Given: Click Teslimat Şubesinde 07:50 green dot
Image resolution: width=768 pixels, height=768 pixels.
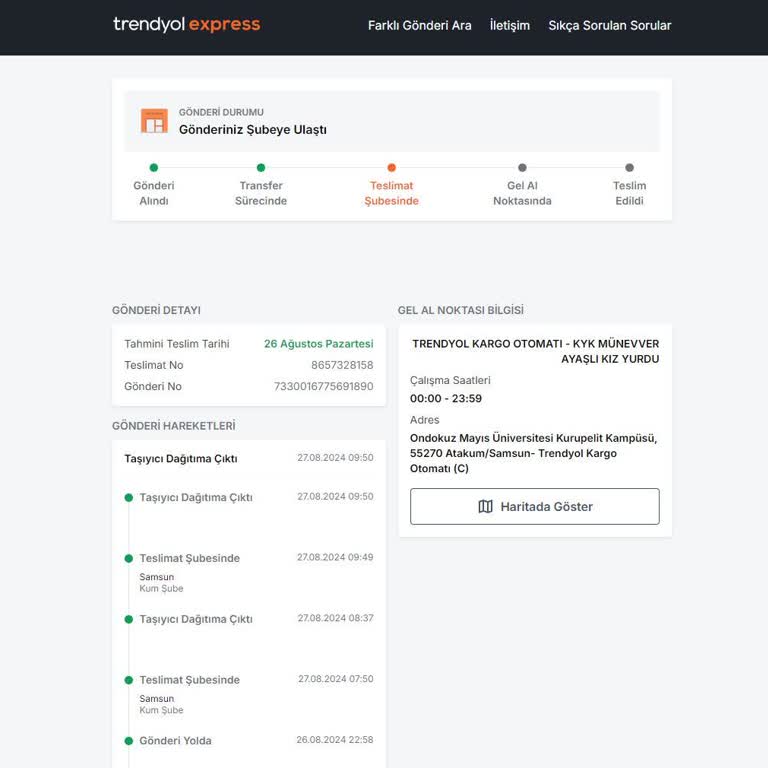Looking at the screenshot, I should click(x=129, y=680).
